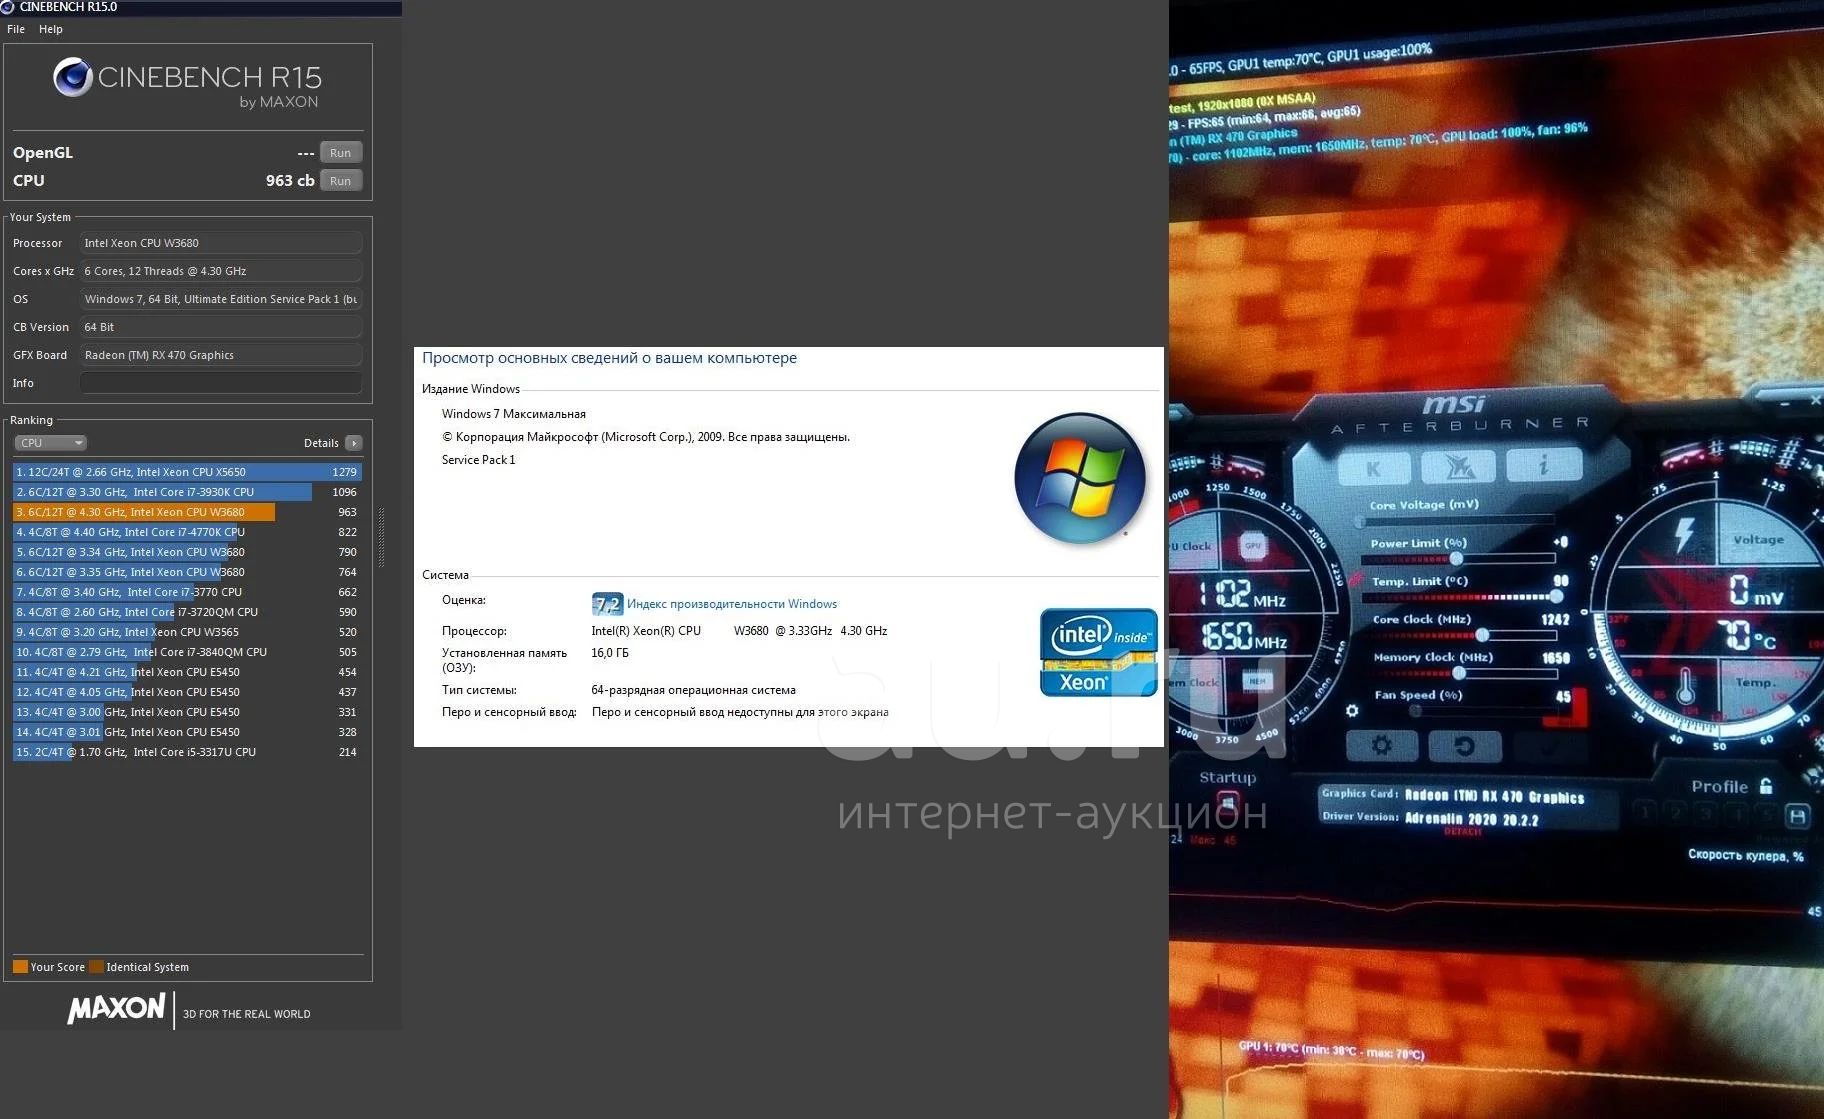Click the Driver Version Adrenalin 2020 20.2.2

point(1471,819)
